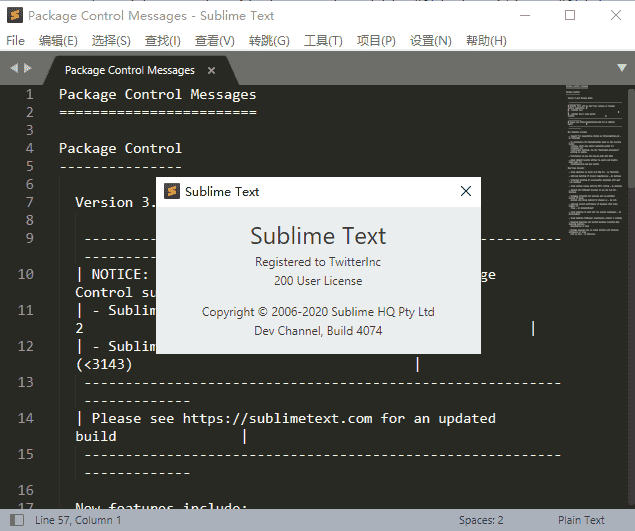Click the vertical scrollbar thumb
This screenshot has width=635, height=531.
631,139
